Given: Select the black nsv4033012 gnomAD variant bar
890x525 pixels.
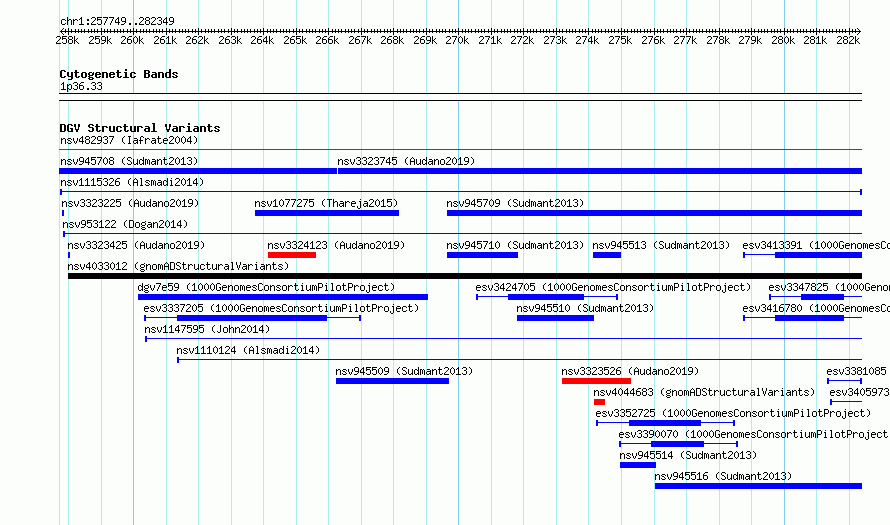Looking at the screenshot, I should coord(465,276).
